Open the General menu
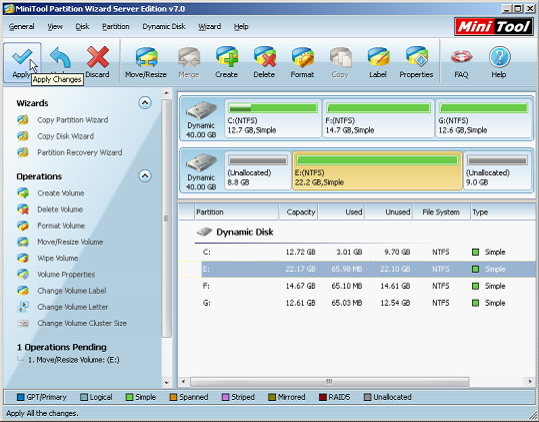This screenshot has width=539, height=422. (x=22, y=26)
